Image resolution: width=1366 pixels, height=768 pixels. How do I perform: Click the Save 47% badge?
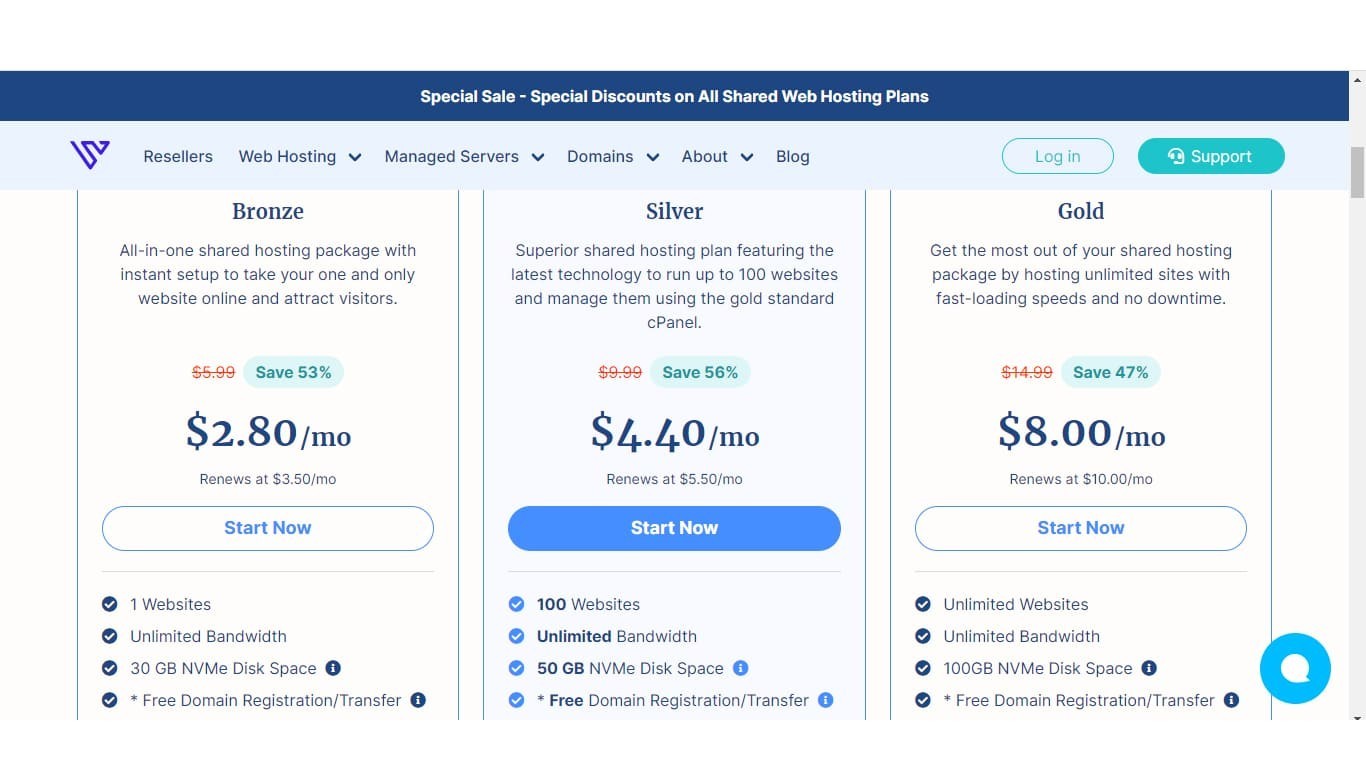1111,372
